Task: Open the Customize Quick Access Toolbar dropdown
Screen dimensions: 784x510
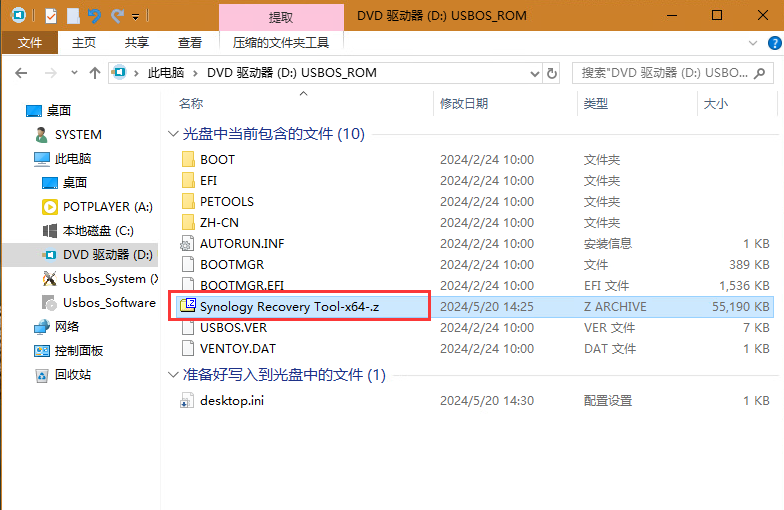Action: point(136,17)
